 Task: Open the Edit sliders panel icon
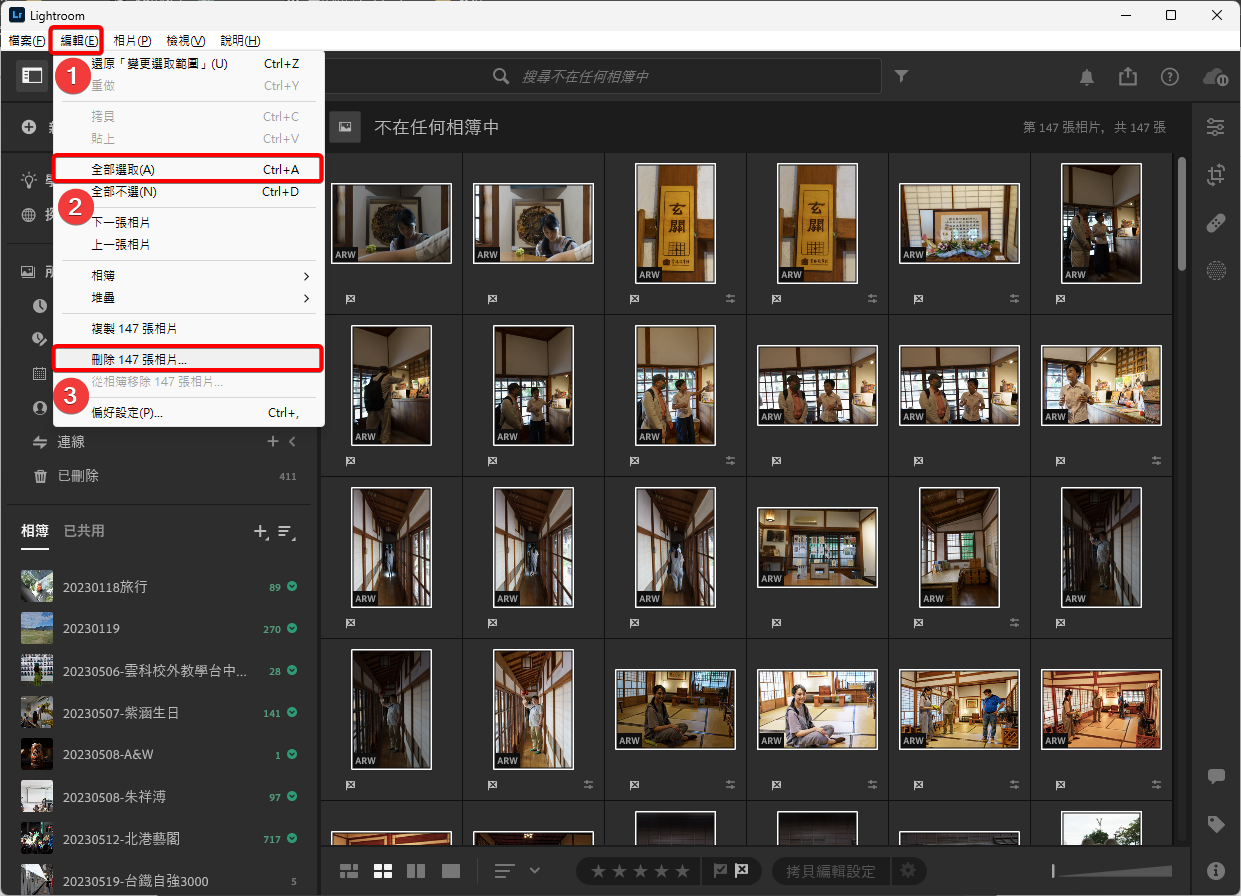click(1215, 127)
